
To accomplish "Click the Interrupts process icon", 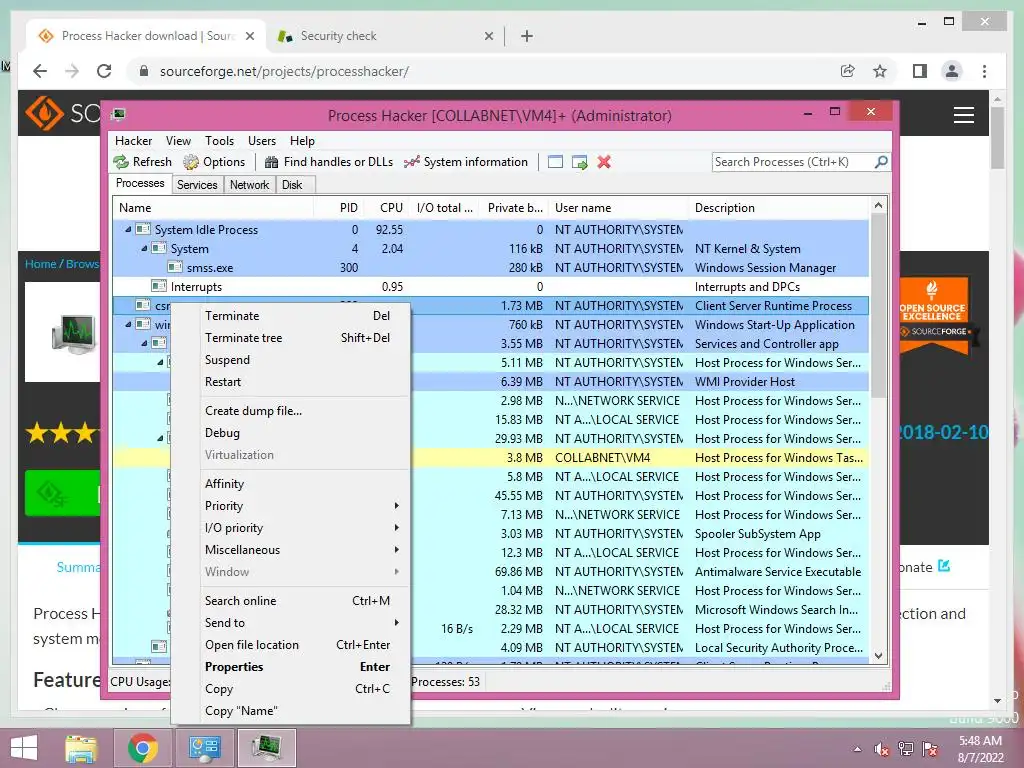I will coord(159,287).
